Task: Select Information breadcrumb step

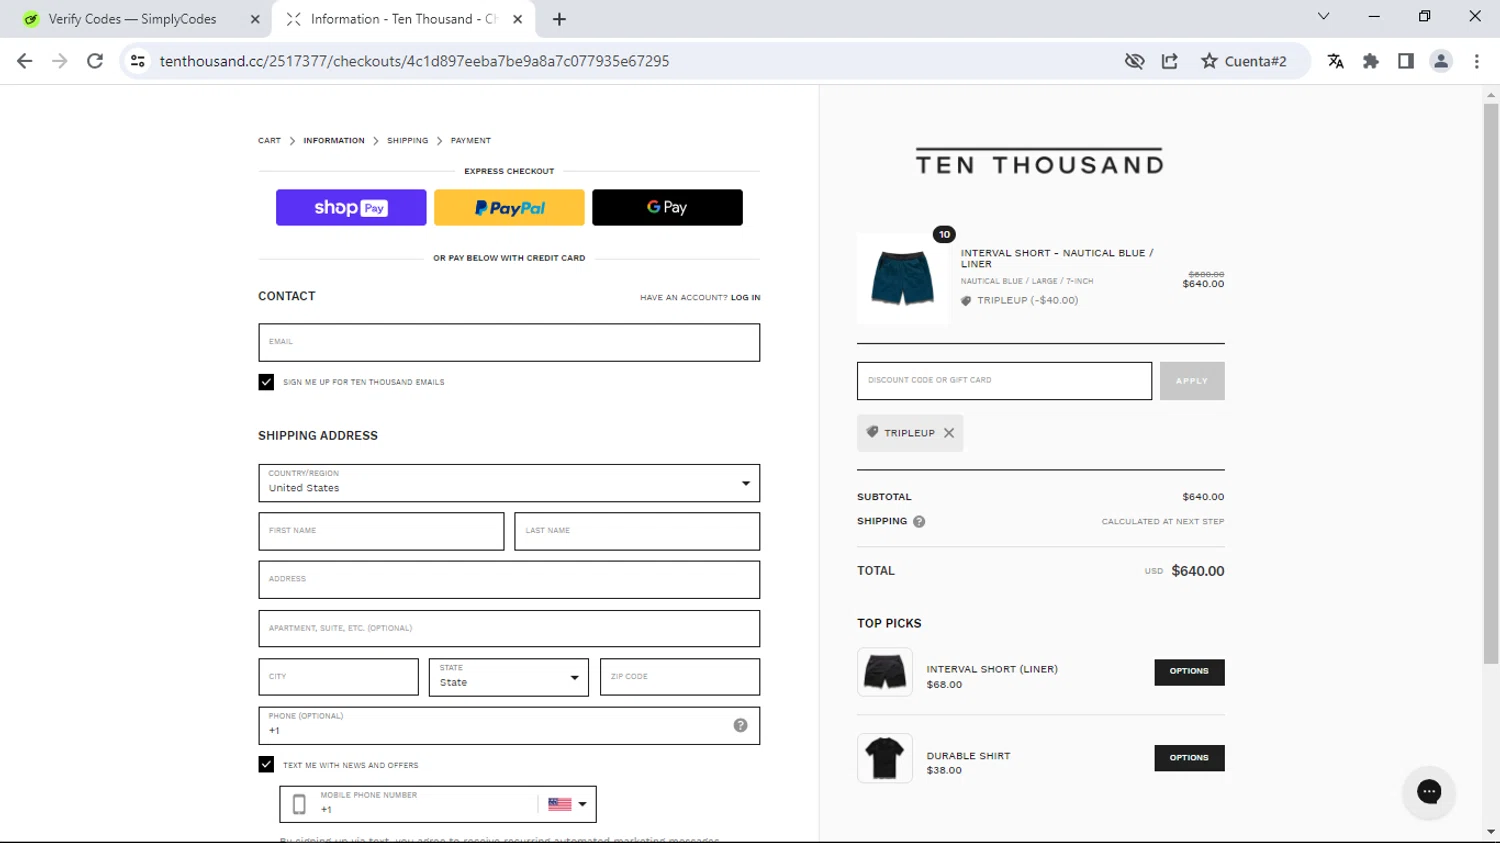Action: (334, 141)
